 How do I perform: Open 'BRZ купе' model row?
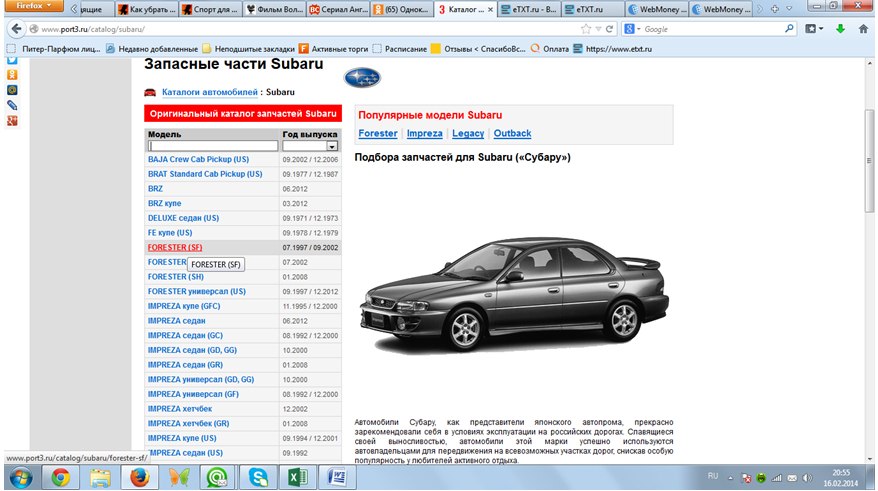[165, 203]
